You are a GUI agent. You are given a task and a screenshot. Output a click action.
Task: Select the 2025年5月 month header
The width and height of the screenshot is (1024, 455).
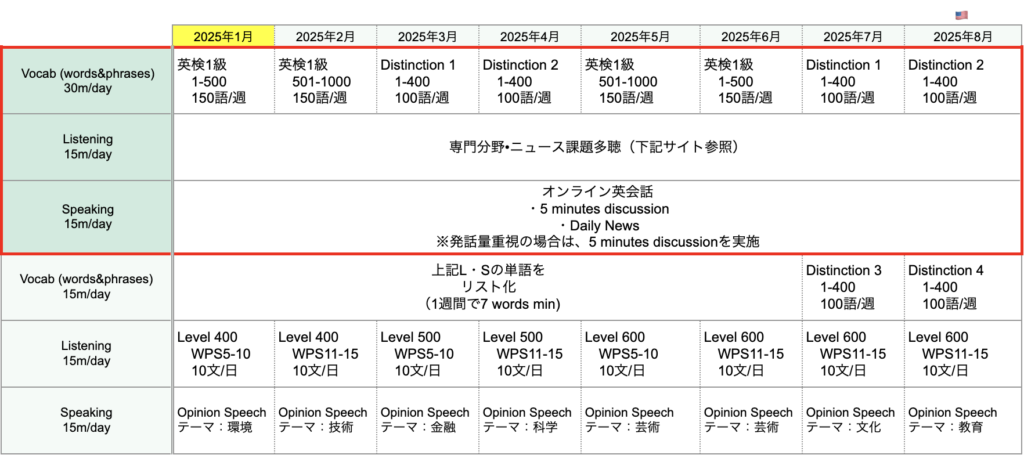(640, 36)
